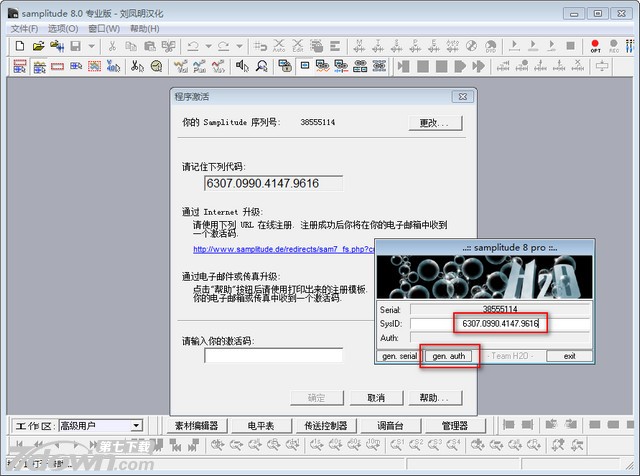Click the Crossfade Edit icon
The image size is (640, 476).
click(298, 46)
